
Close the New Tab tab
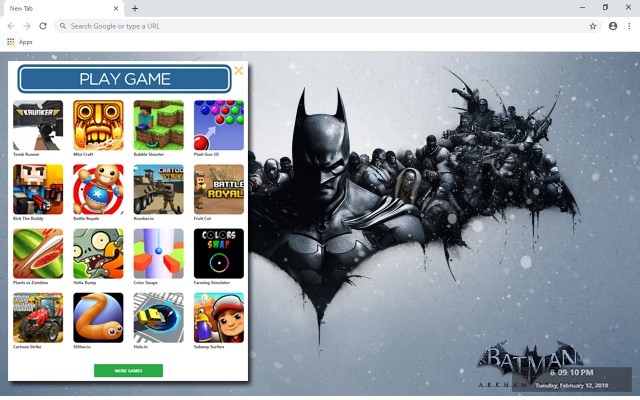(x=116, y=8)
